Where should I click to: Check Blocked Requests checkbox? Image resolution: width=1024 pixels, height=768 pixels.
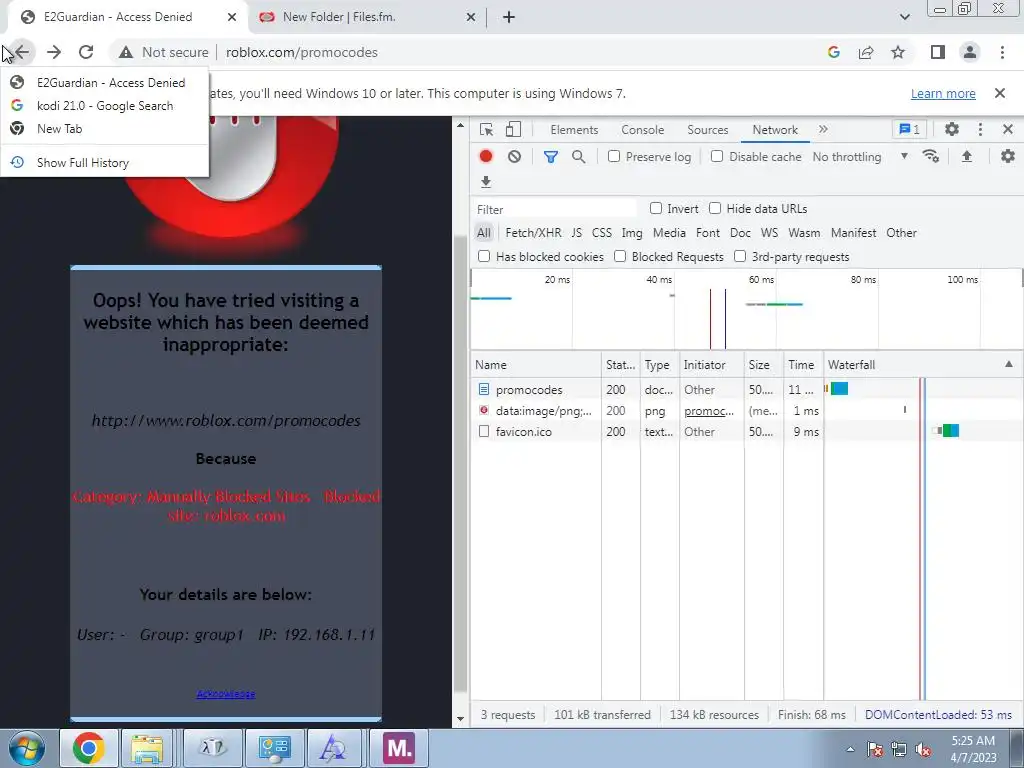click(620, 256)
